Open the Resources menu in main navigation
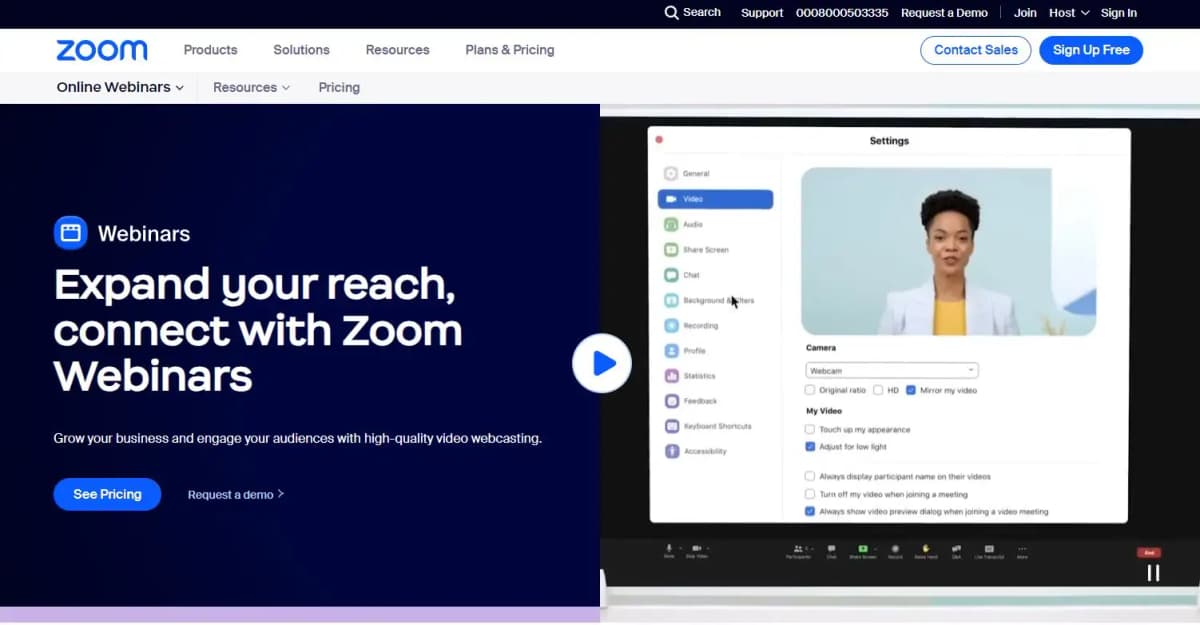The image size is (1200, 625). pyautogui.click(x=397, y=50)
